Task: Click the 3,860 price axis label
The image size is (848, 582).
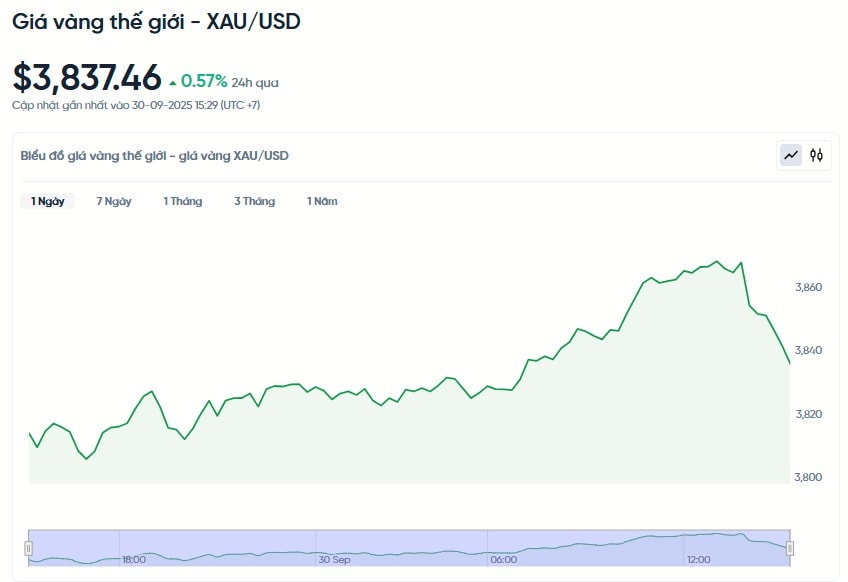Action: 808,287
